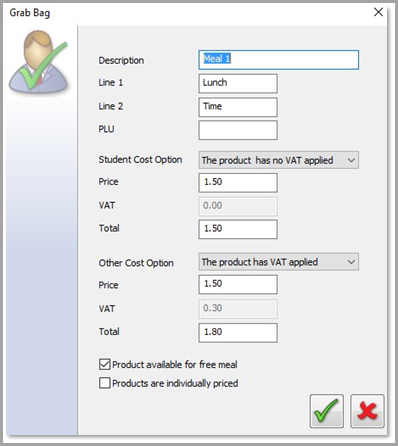
Task: Open the Student Cost Option dropdown
Action: (x=279, y=160)
